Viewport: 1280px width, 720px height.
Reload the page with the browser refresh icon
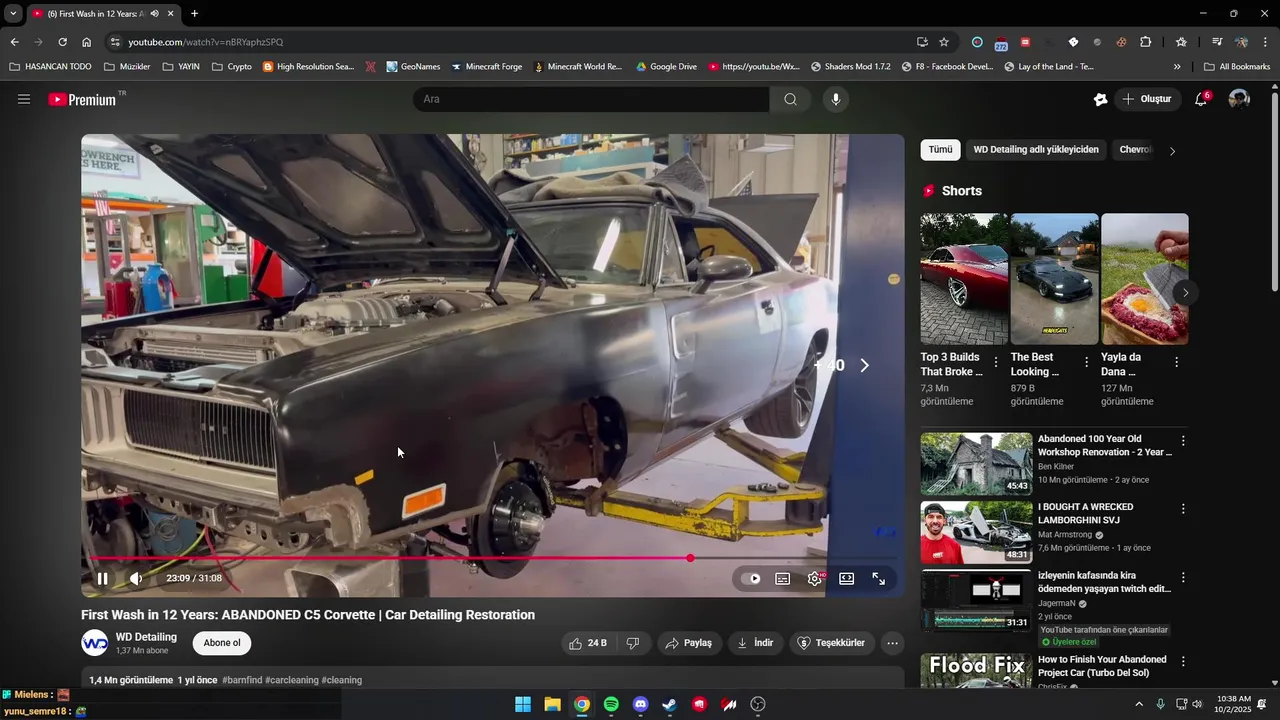click(x=62, y=42)
